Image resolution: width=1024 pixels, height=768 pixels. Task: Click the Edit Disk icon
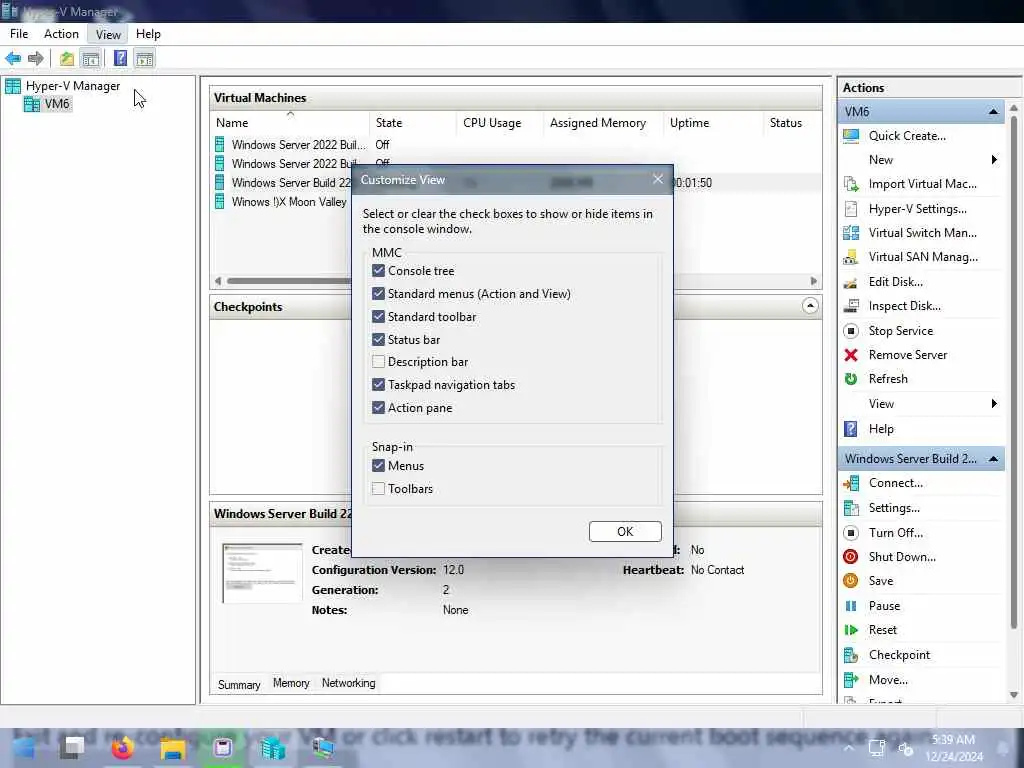(x=851, y=282)
